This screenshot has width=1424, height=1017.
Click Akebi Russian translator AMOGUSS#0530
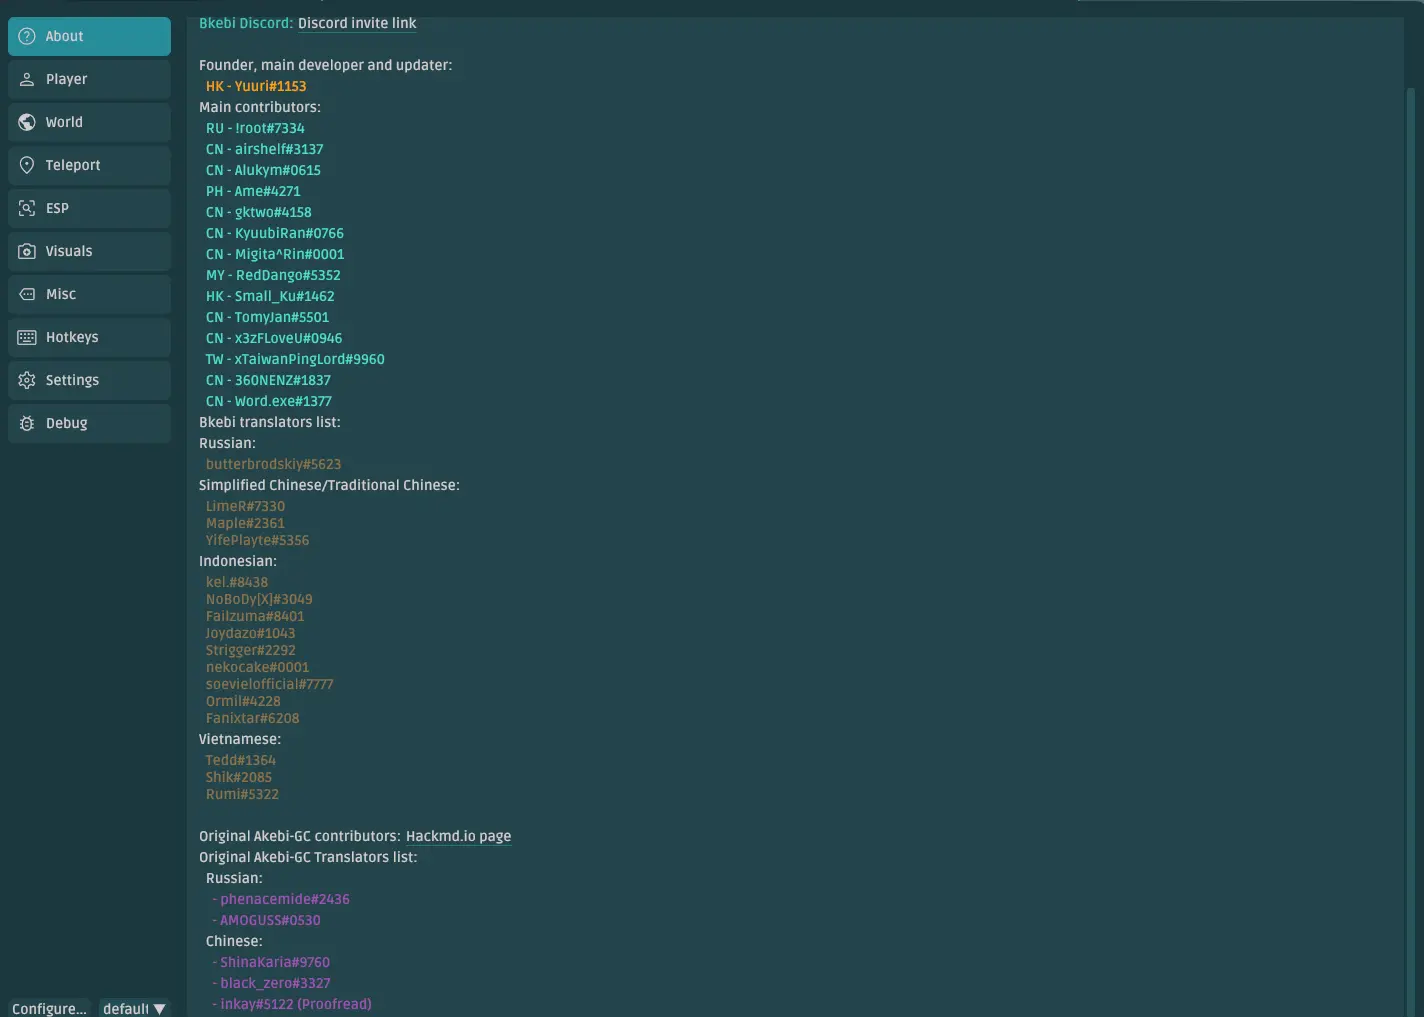(x=270, y=920)
